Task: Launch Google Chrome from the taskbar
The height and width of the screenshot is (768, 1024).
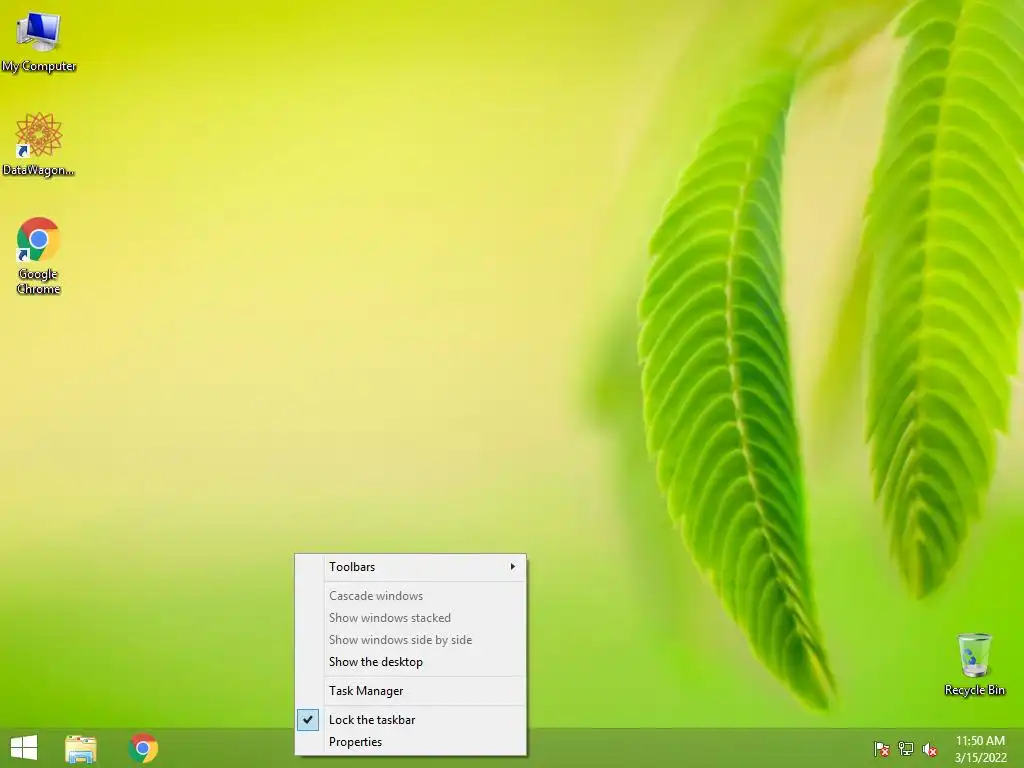Action: [x=143, y=748]
